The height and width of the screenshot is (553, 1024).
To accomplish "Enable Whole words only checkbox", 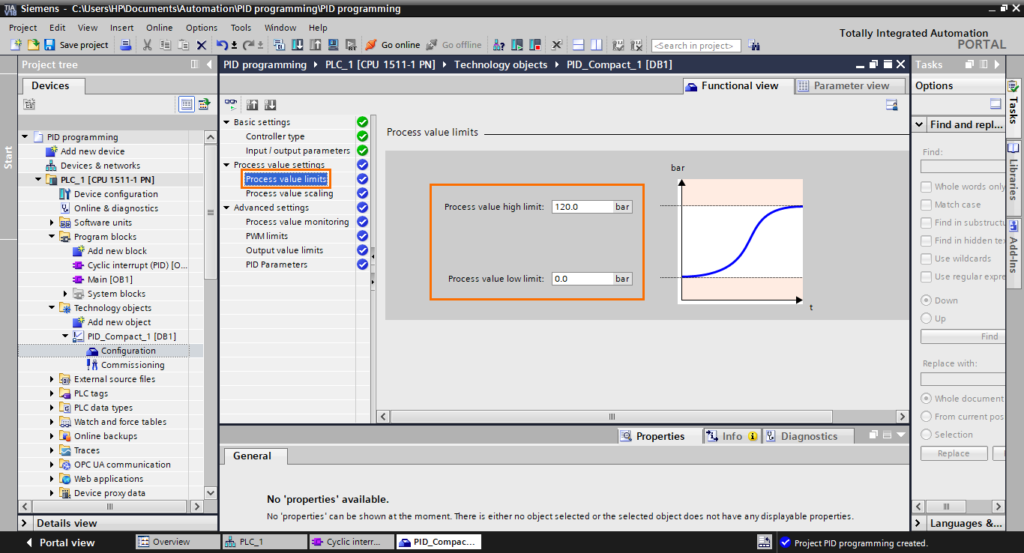I will click(x=926, y=187).
